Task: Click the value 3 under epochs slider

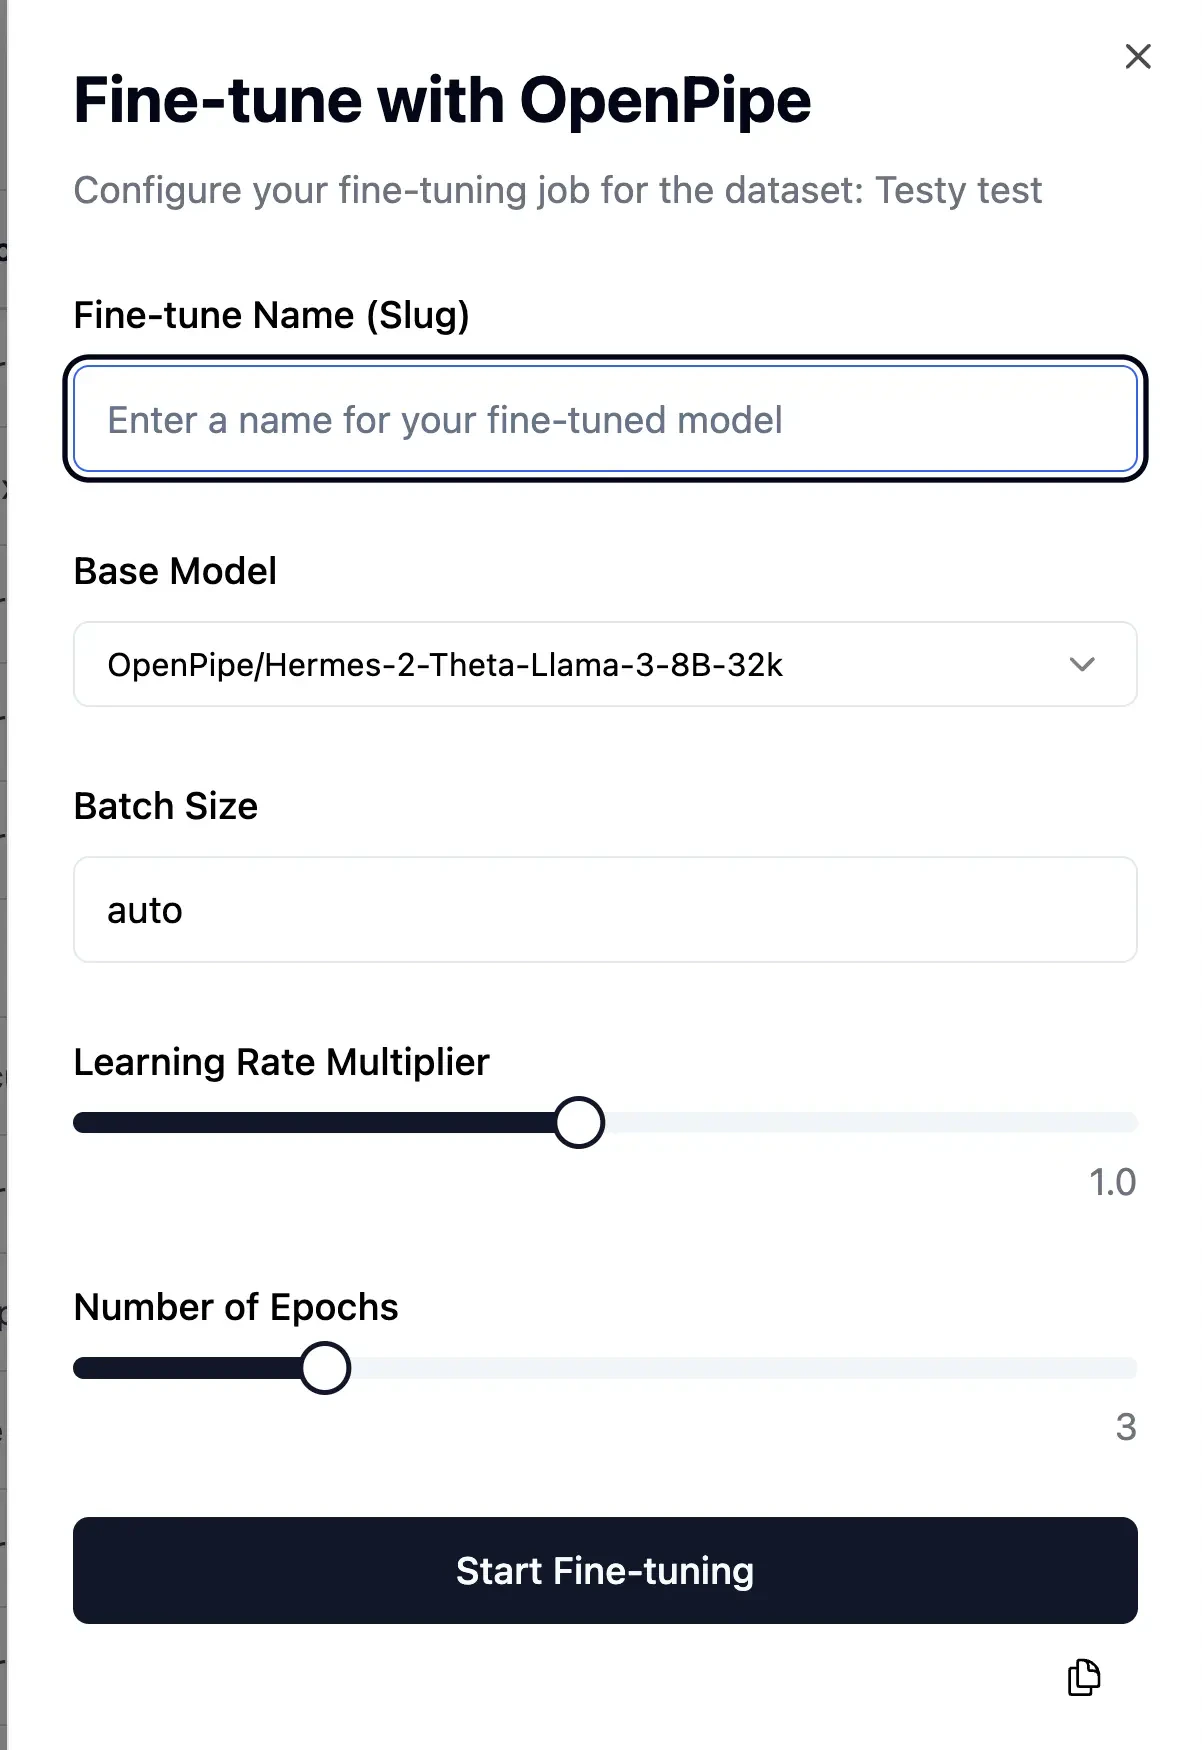Action: tap(1126, 1427)
